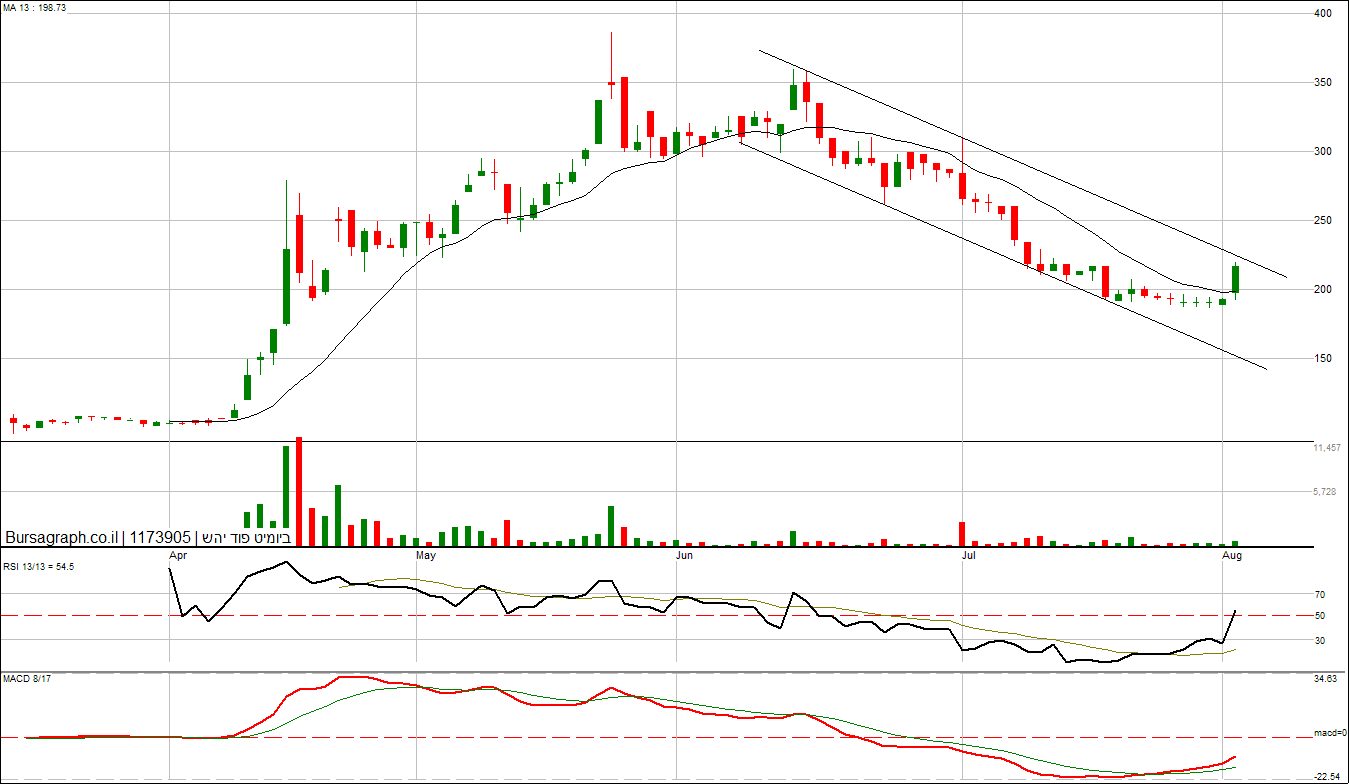Image resolution: width=1349 pixels, height=784 pixels.
Task: Click the tallest red volume bar
Action: coord(299,492)
